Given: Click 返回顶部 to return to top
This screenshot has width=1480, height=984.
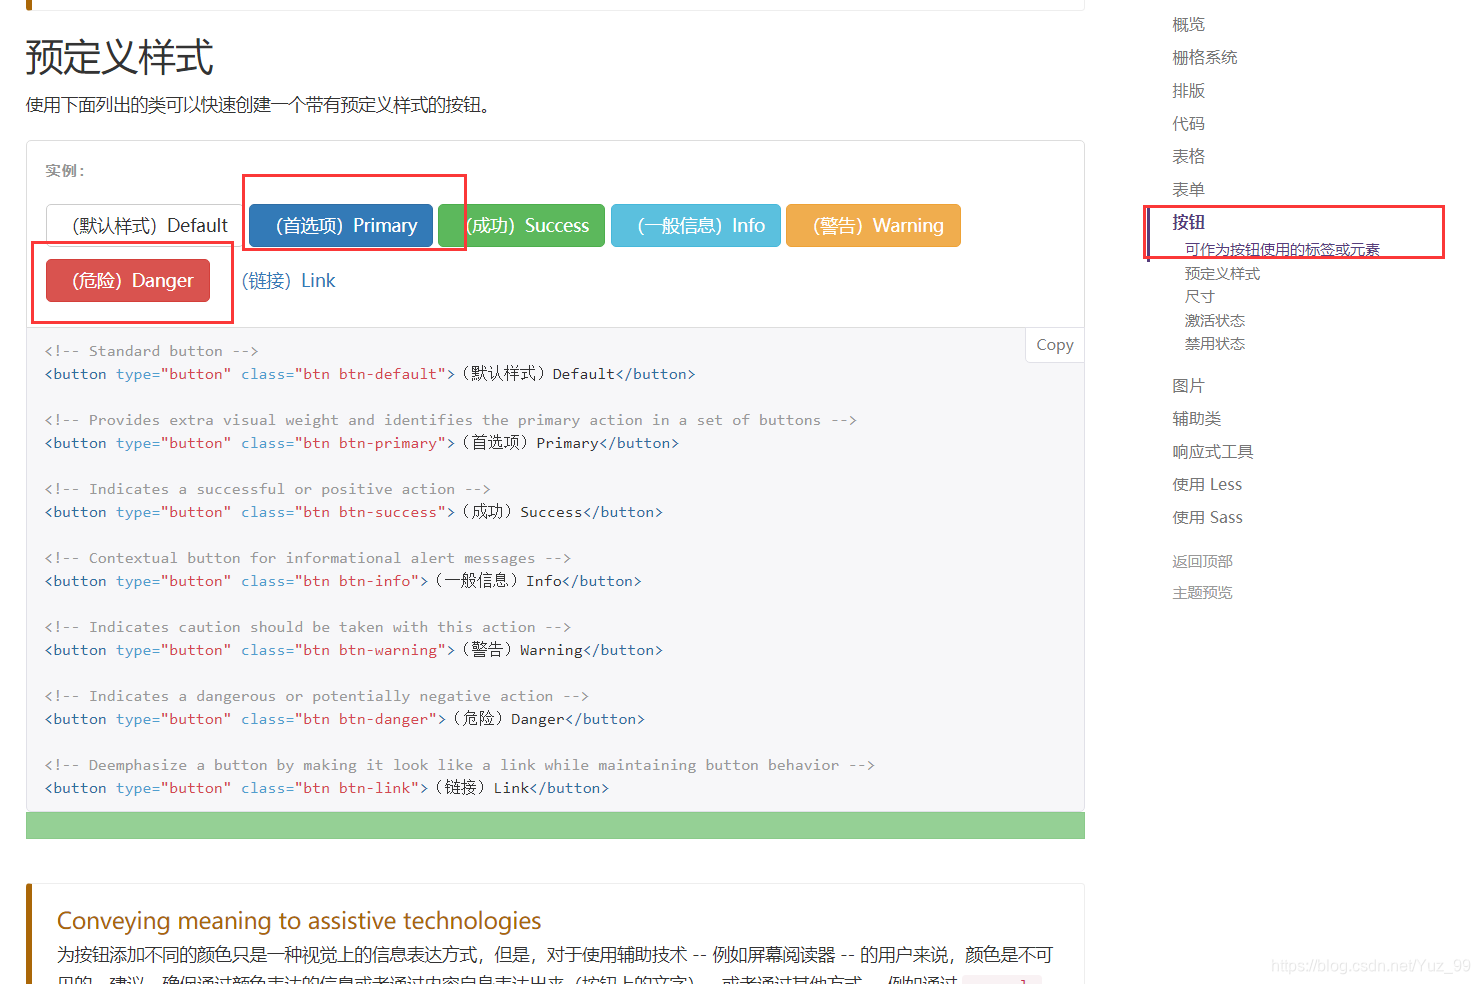Looking at the screenshot, I should [x=1202, y=561].
